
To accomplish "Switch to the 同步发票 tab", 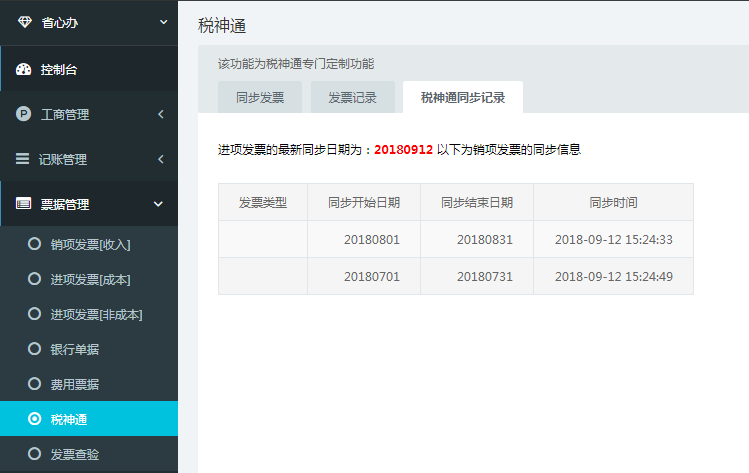I will click(x=260, y=97).
